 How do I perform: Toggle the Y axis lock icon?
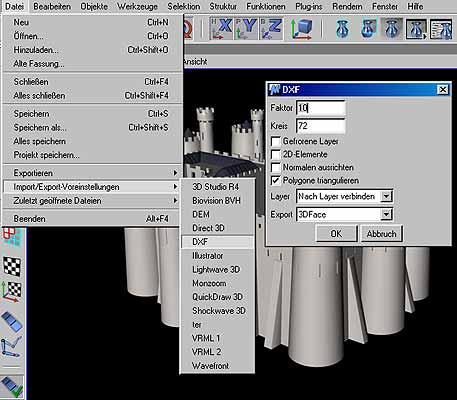click(x=246, y=29)
